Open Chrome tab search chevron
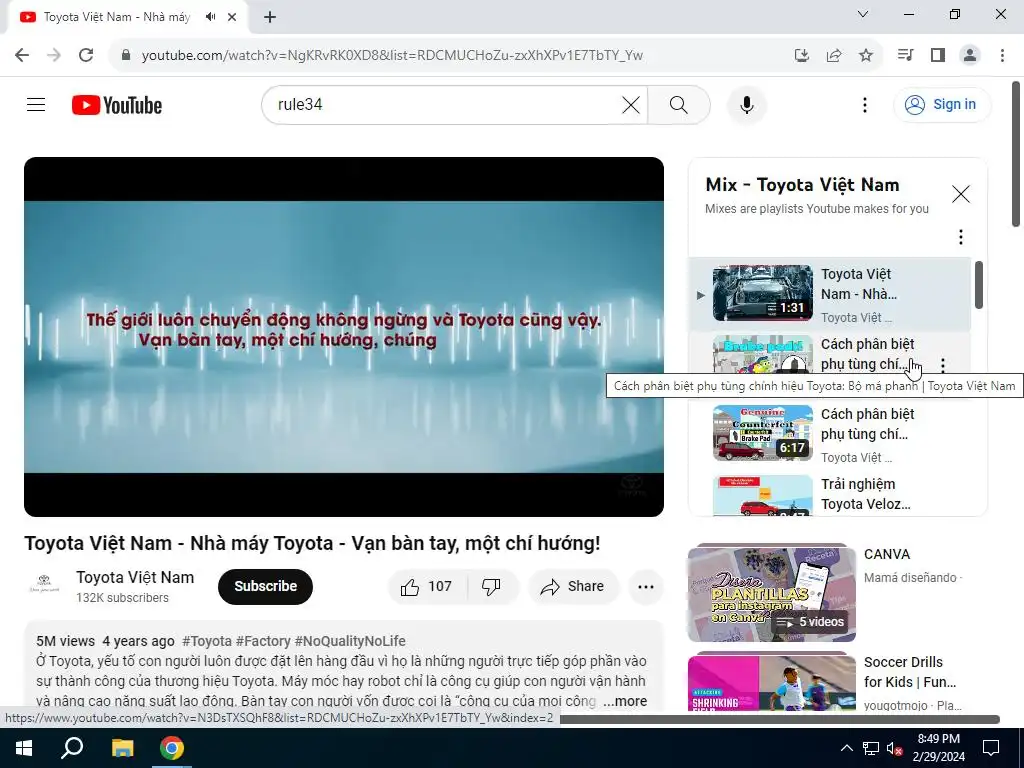The image size is (1024, 768). (x=863, y=14)
